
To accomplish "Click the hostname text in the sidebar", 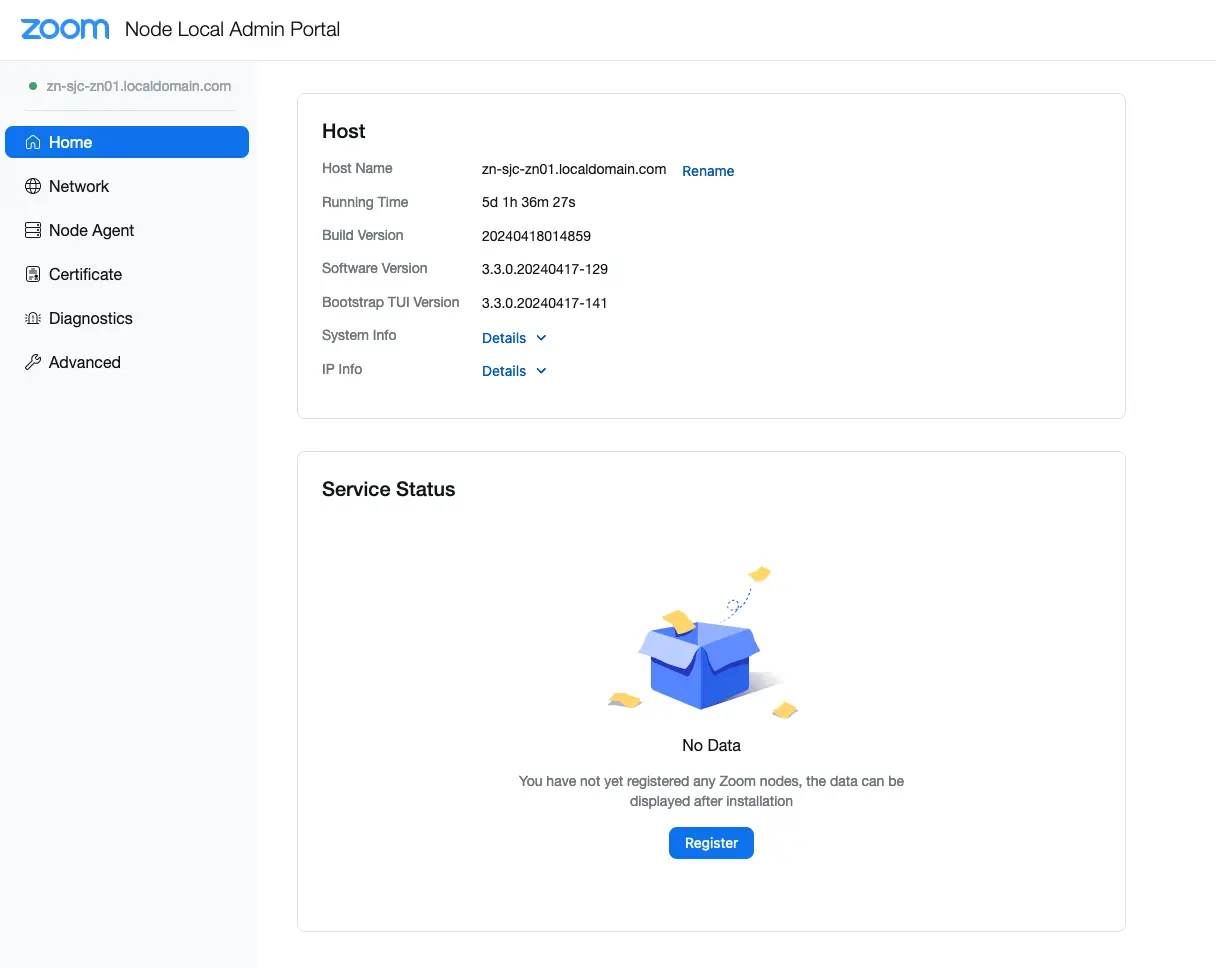I will 138,86.
